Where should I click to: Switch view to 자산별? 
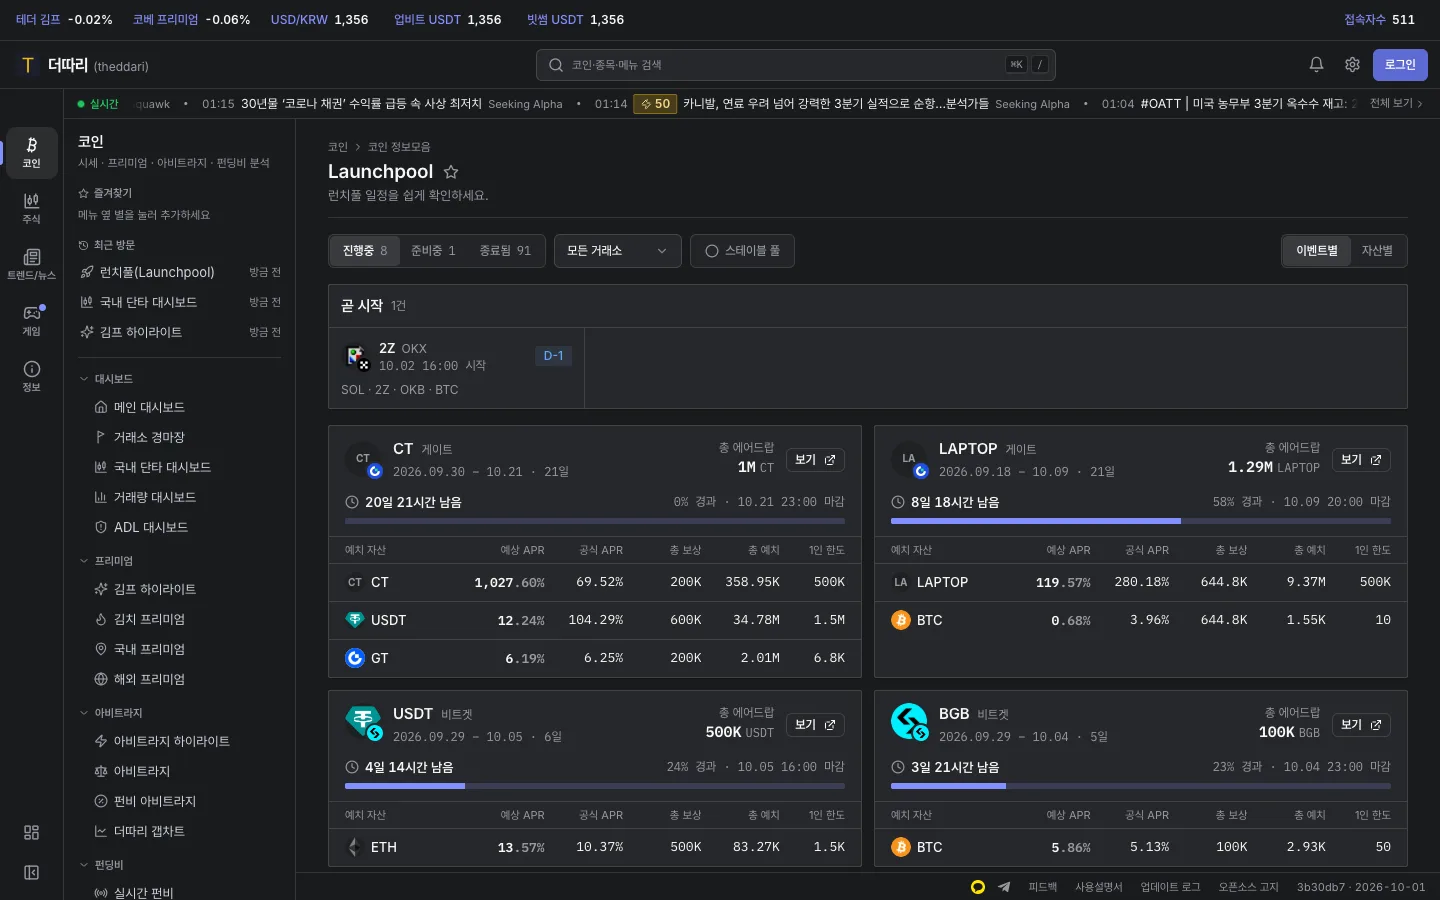point(1377,251)
